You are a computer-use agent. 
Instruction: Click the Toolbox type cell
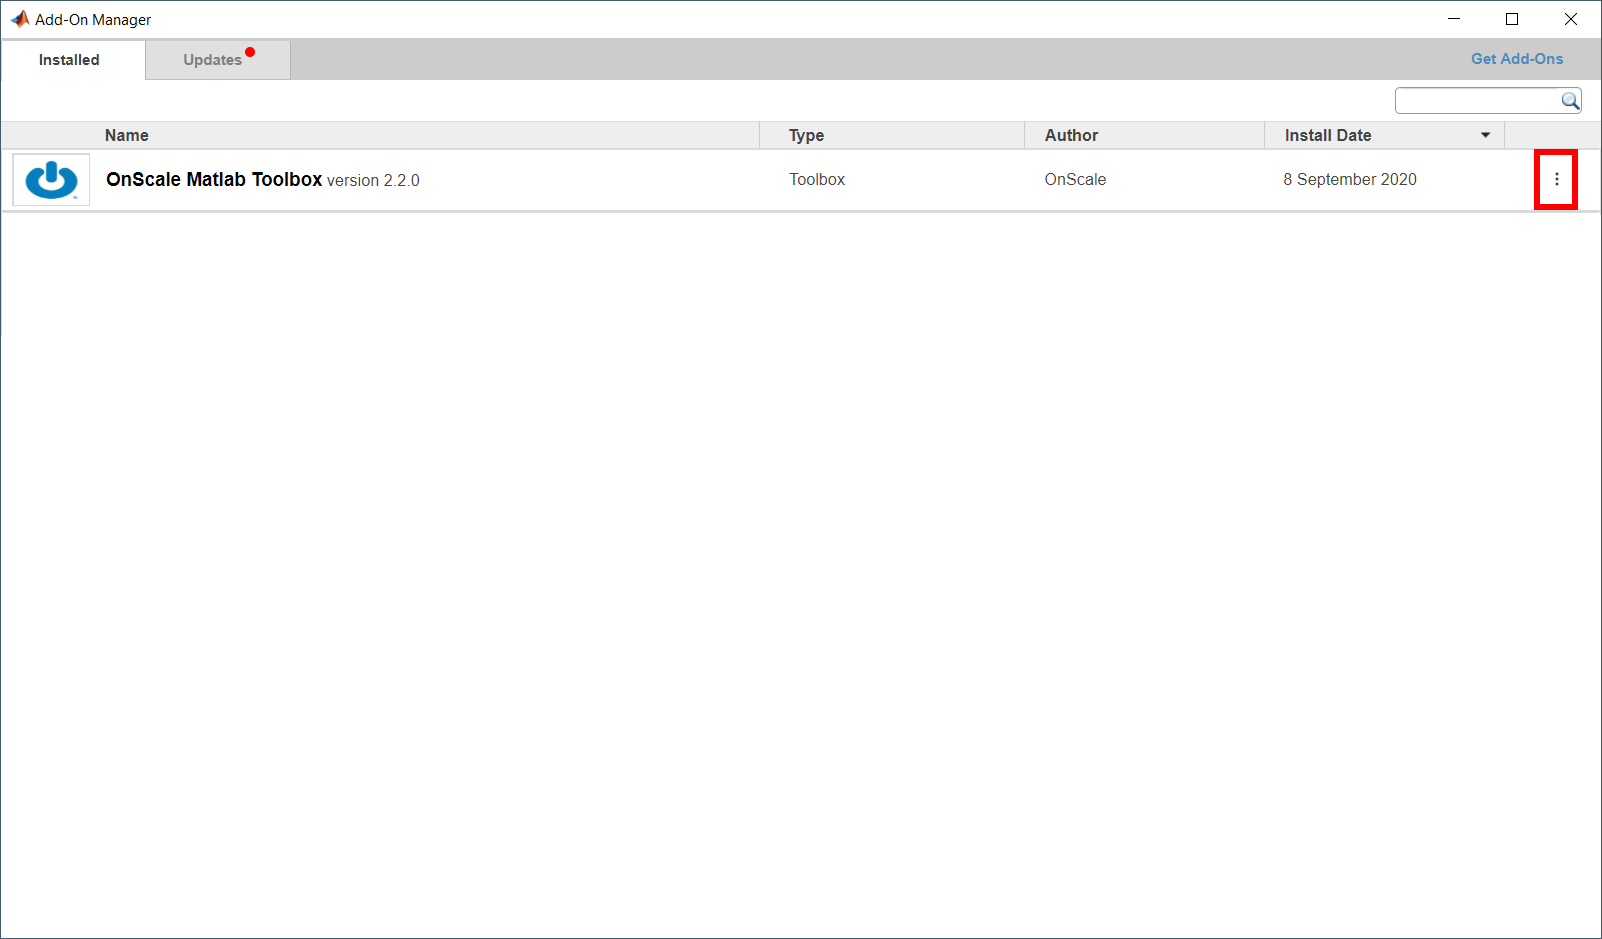tap(817, 179)
